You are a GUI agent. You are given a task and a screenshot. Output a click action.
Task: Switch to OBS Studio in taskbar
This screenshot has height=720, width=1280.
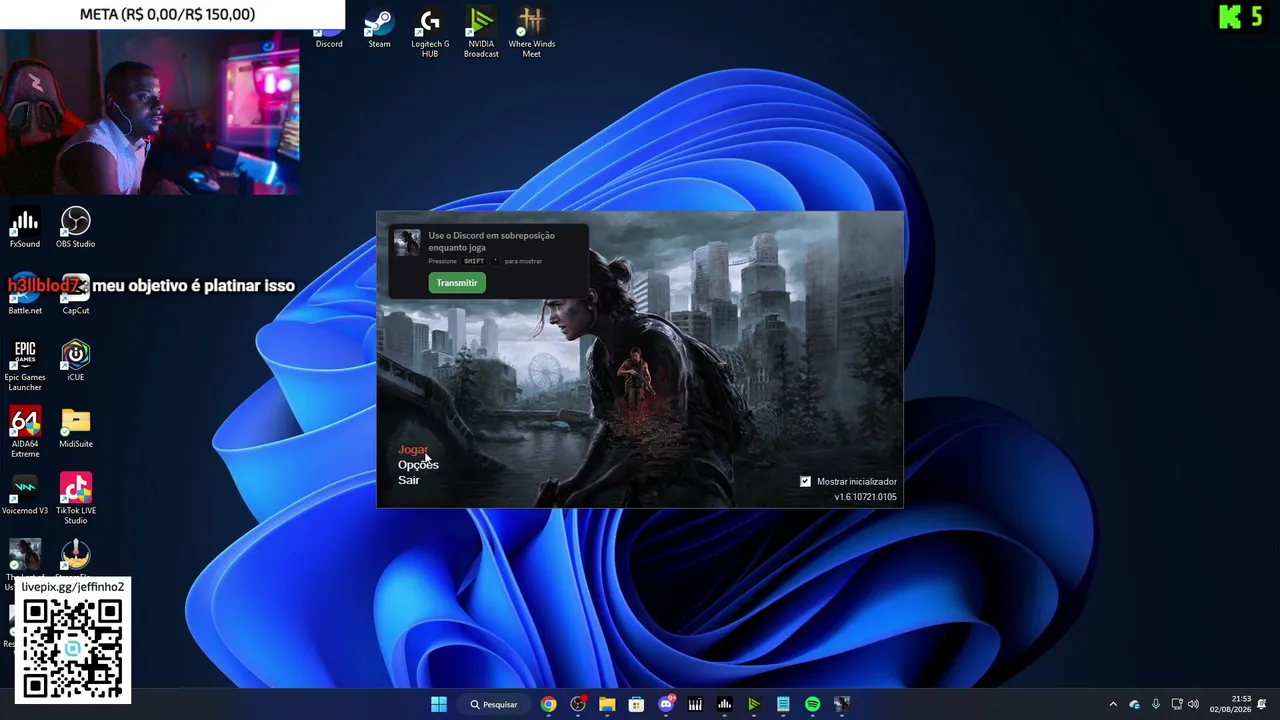[x=578, y=704]
